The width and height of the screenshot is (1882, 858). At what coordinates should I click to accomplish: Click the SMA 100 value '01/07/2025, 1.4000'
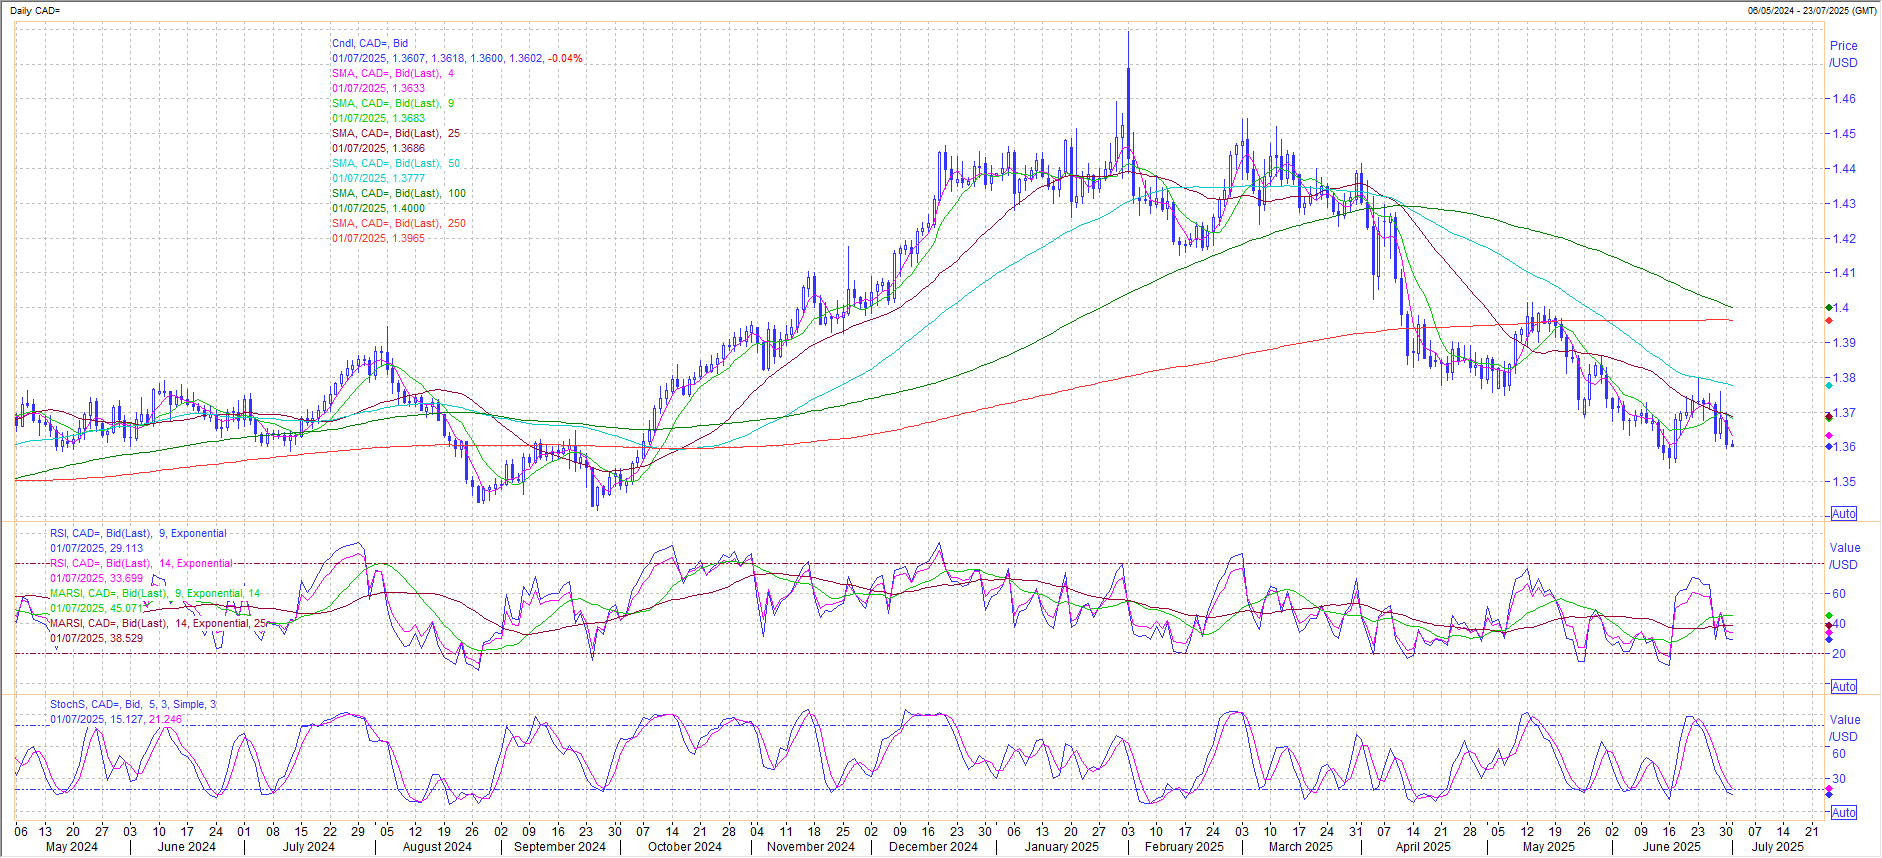point(378,208)
